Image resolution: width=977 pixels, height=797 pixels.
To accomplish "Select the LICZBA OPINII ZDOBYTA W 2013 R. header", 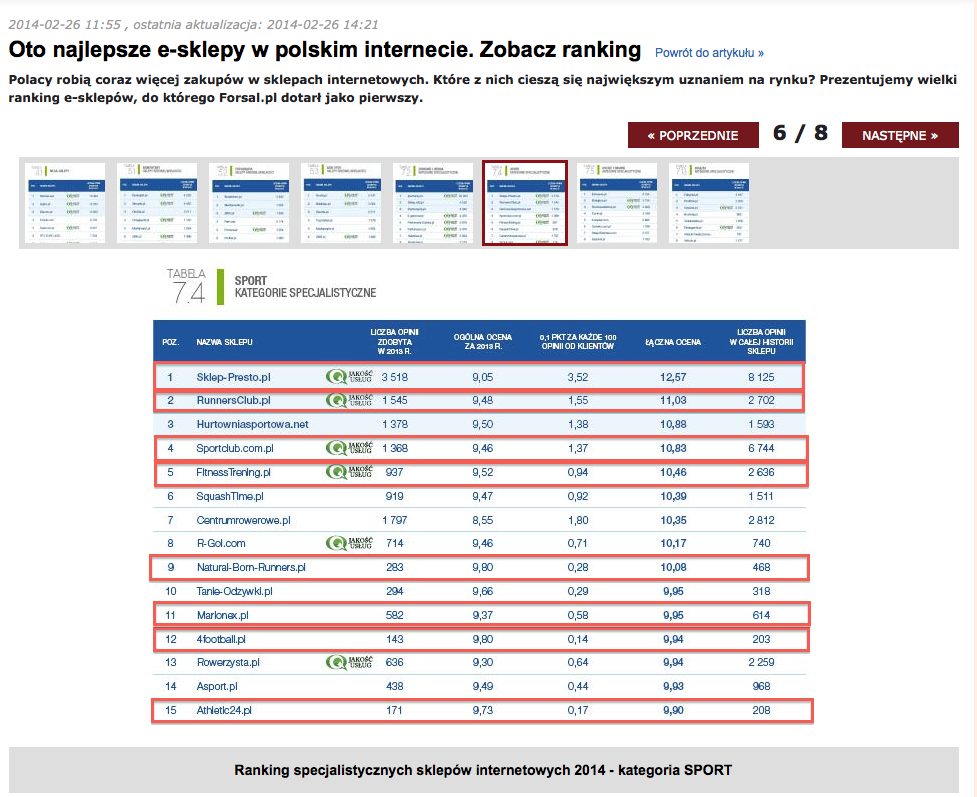I will click(394, 341).
